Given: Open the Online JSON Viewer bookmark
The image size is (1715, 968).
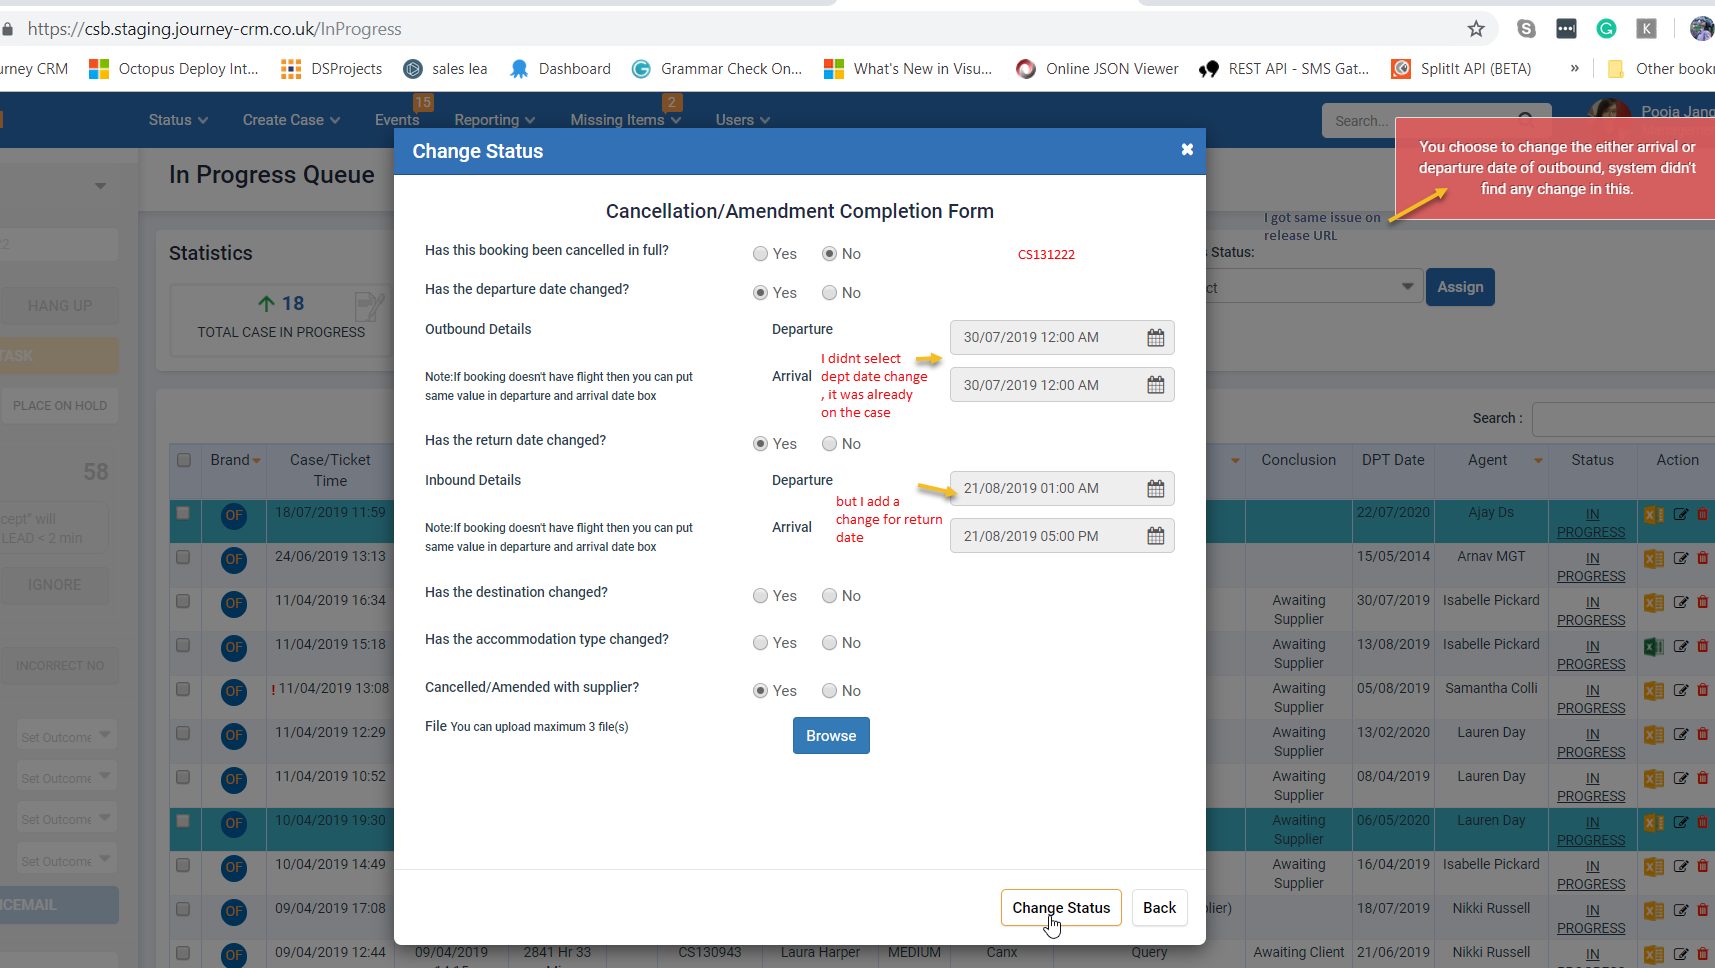Looking at the screenshot, I should pos(1097,69).
